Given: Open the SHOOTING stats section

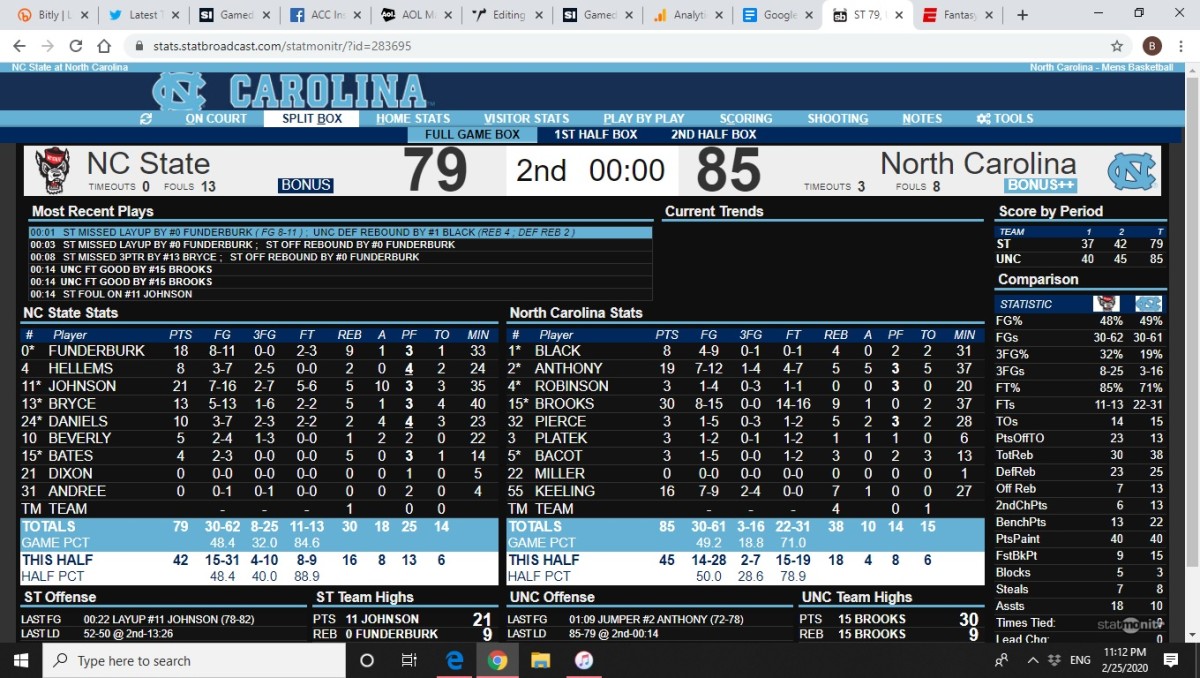Looking at the screenshot, I should click(x=838, y=118).
